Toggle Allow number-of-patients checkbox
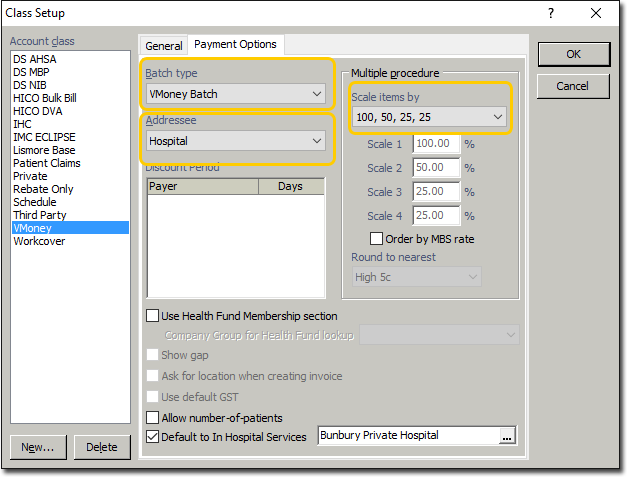Image resolution: width=627 pixels, height=477 pixels. 153,417
